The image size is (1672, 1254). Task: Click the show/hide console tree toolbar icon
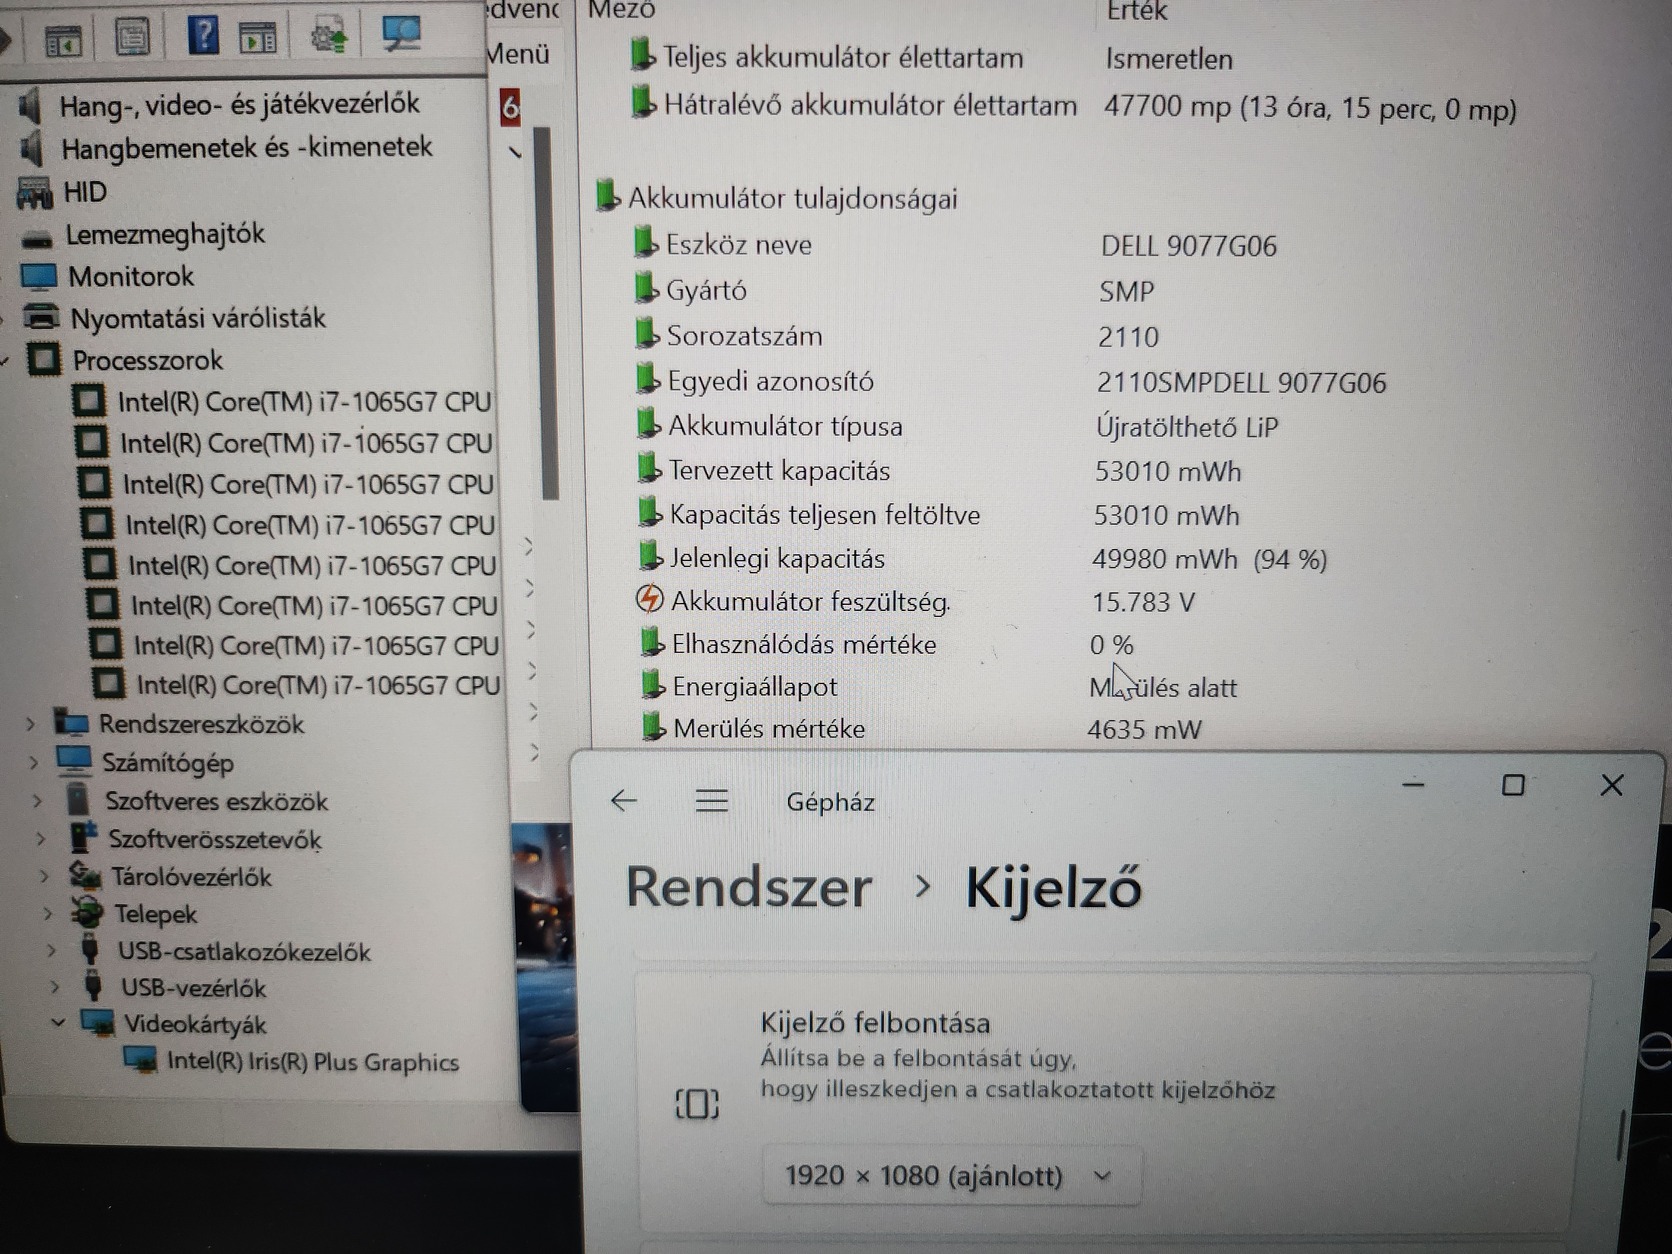(x=64, y=41)
